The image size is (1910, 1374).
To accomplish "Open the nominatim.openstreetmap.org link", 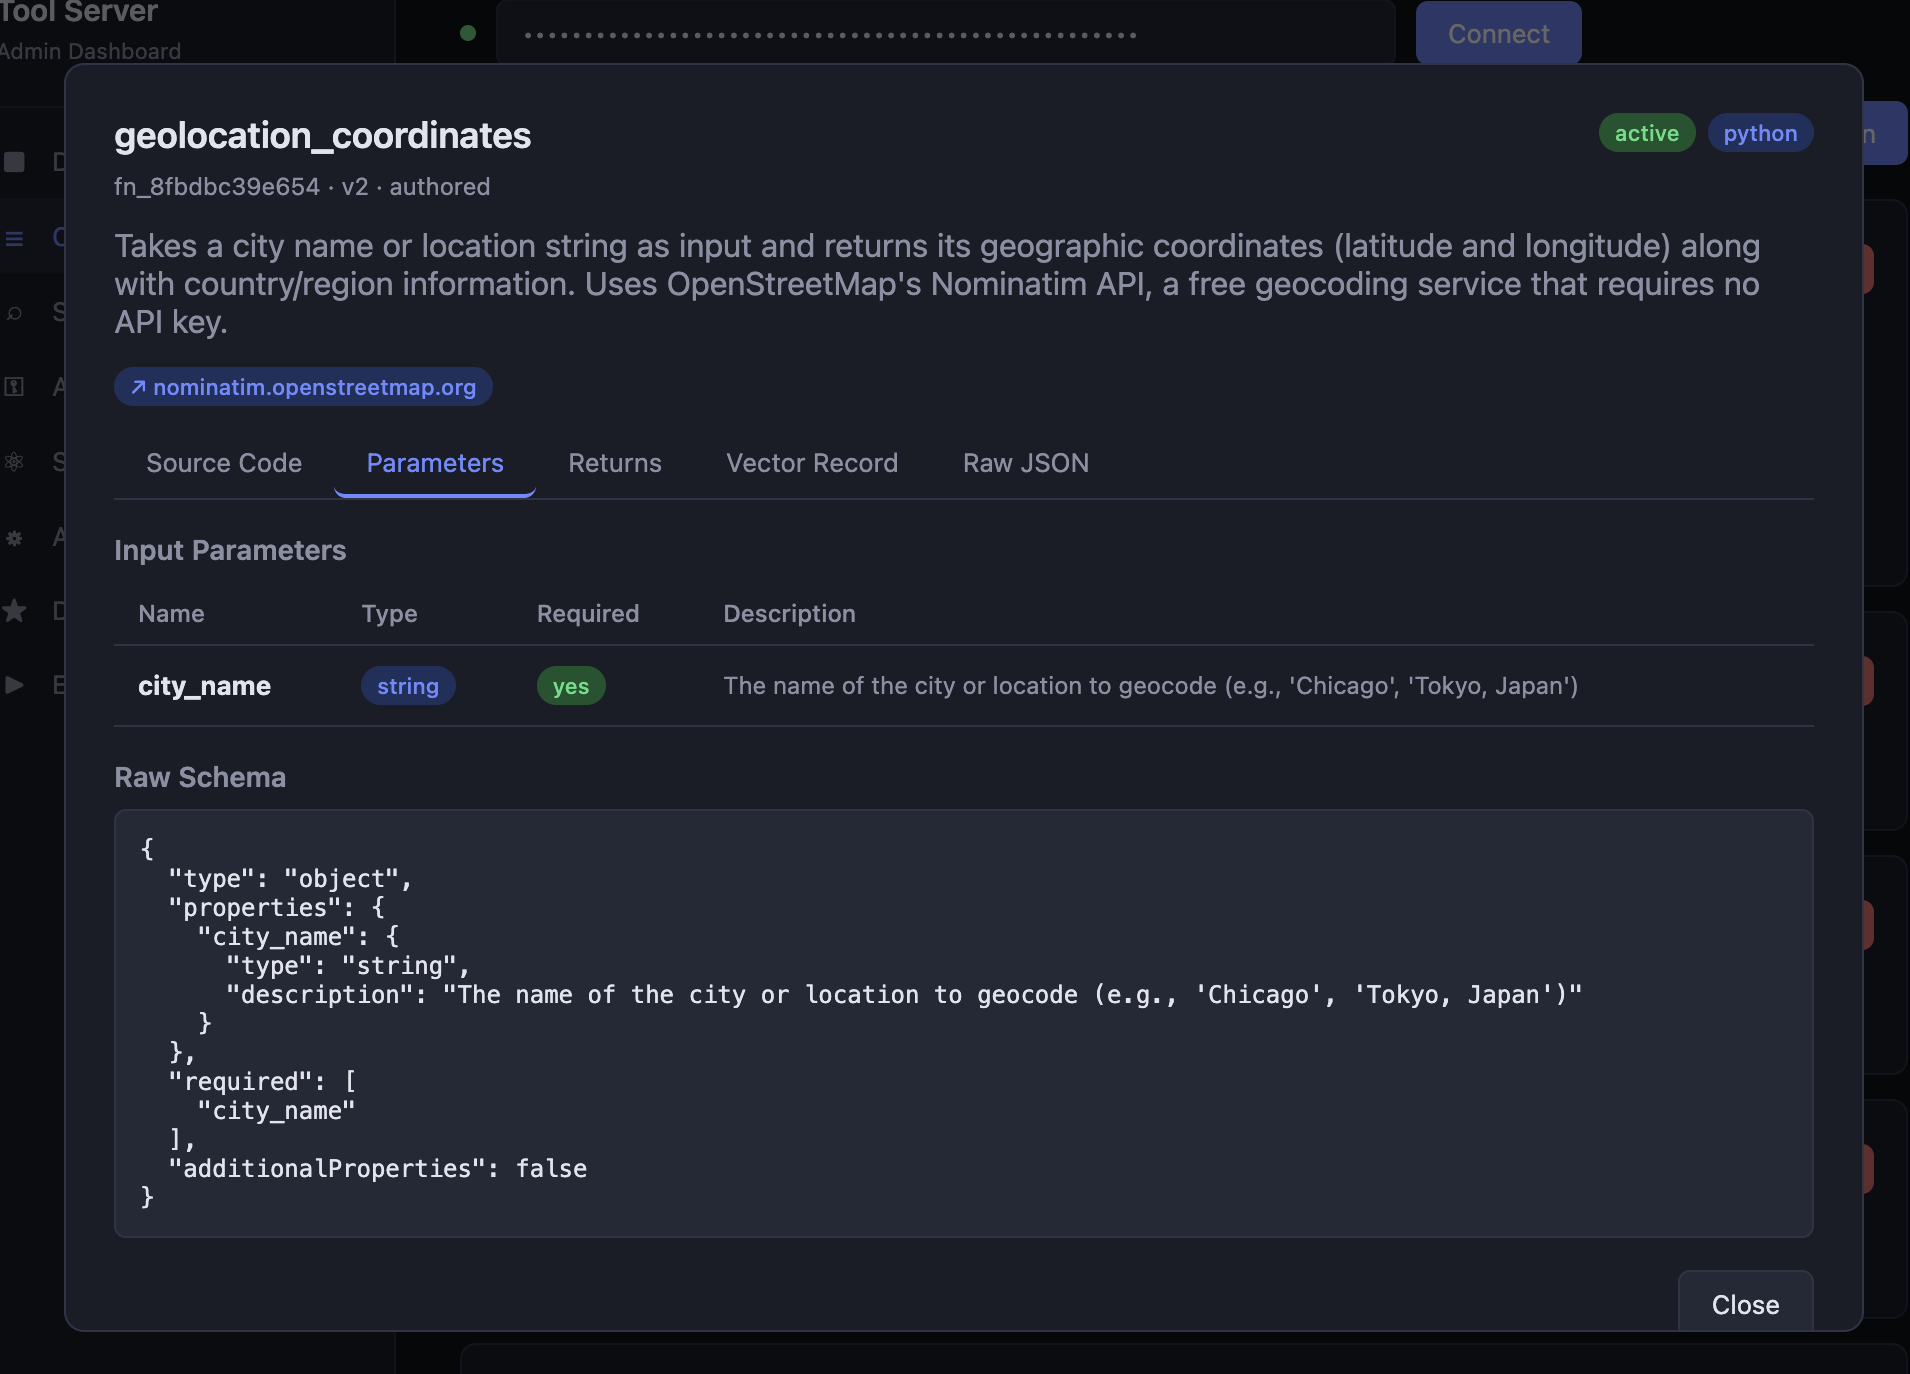I will [303, 387].
